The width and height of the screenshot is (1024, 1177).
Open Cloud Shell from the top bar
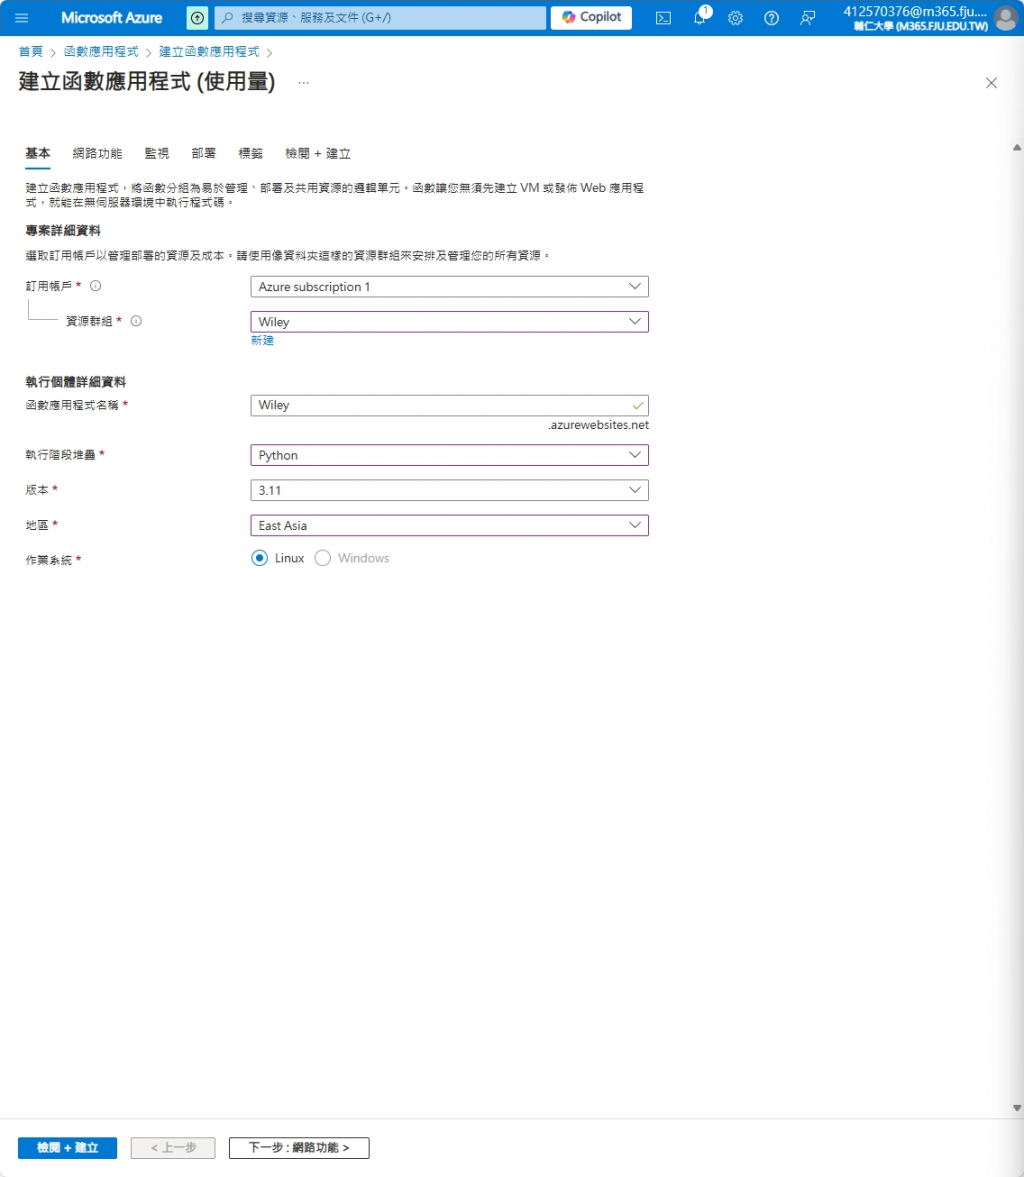pos(664,18)
